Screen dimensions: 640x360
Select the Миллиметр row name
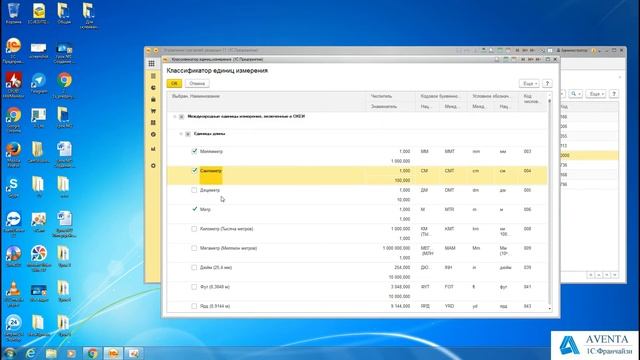click(x=211, y=151)
